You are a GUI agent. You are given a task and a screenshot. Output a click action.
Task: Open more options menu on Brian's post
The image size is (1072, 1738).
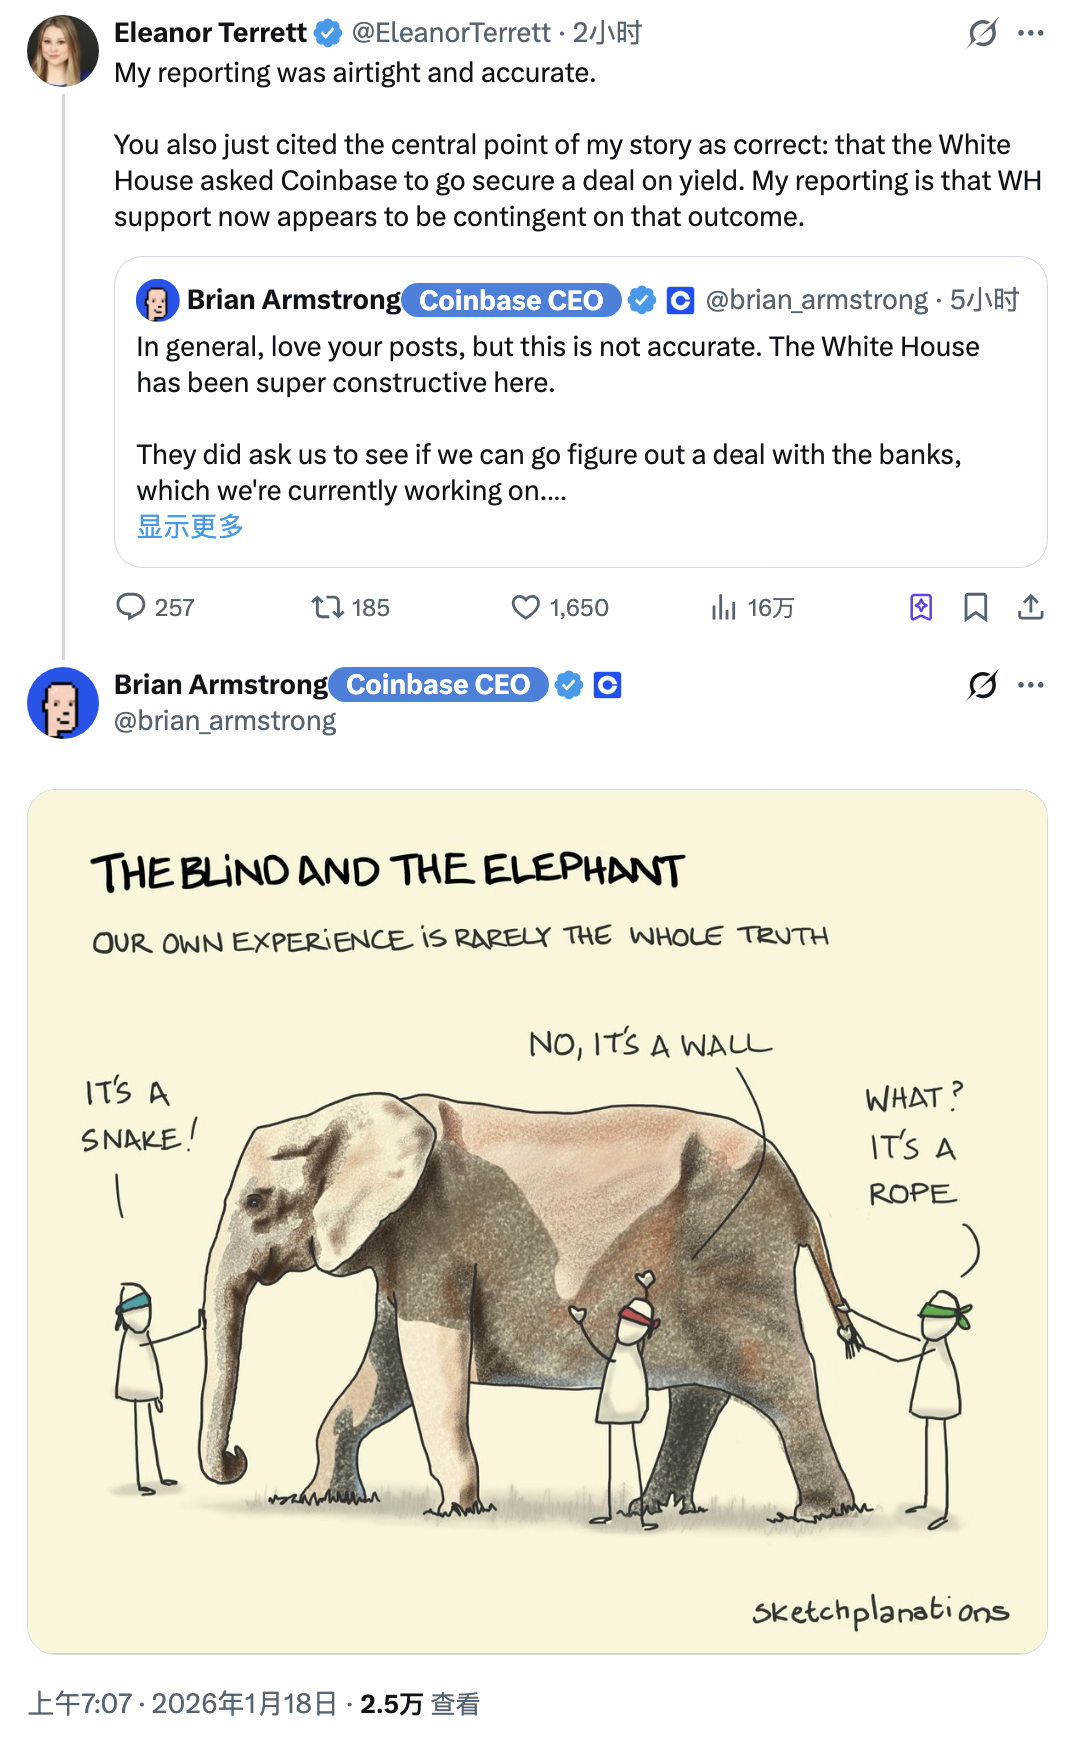pyautogui.click(x=1031, y=685)
